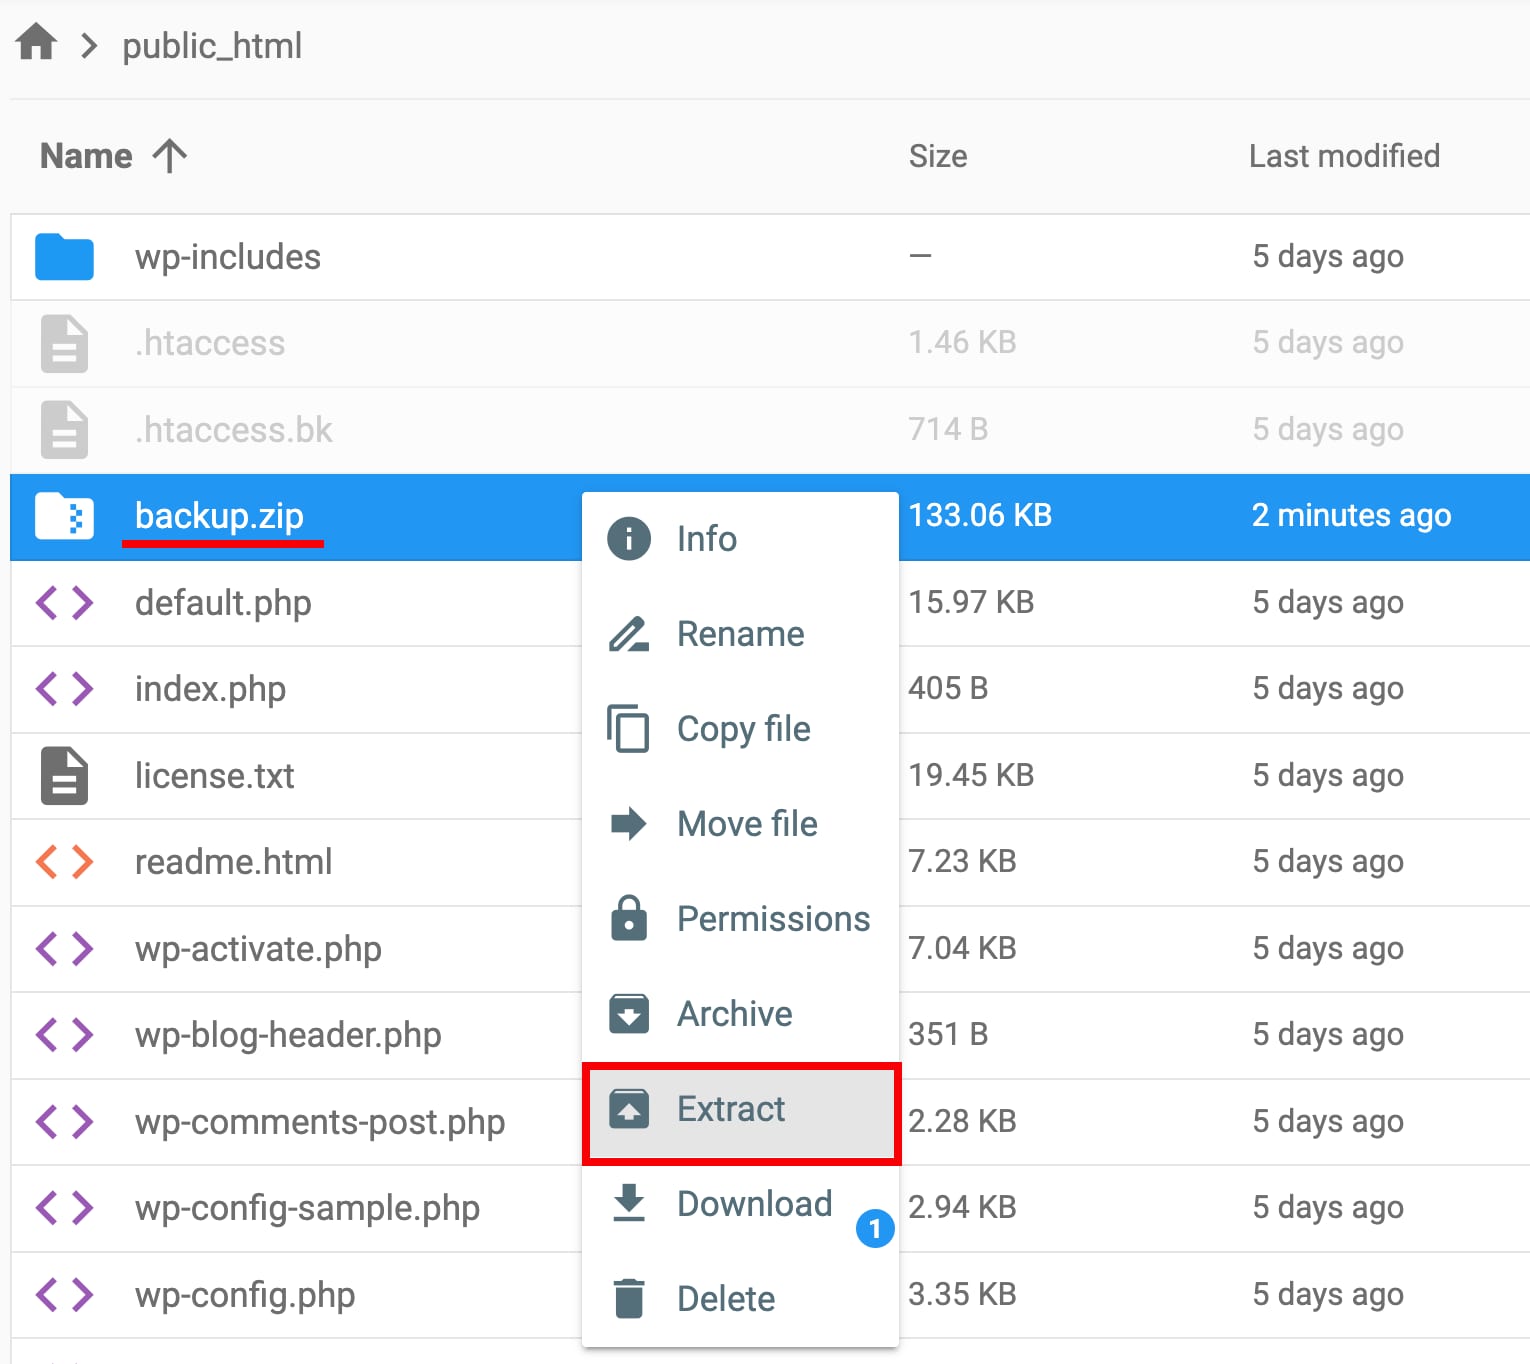Click the Extract icon
This screenshot has width=1530, height=1364.
pyautogui.click(x=627, y=1108)
